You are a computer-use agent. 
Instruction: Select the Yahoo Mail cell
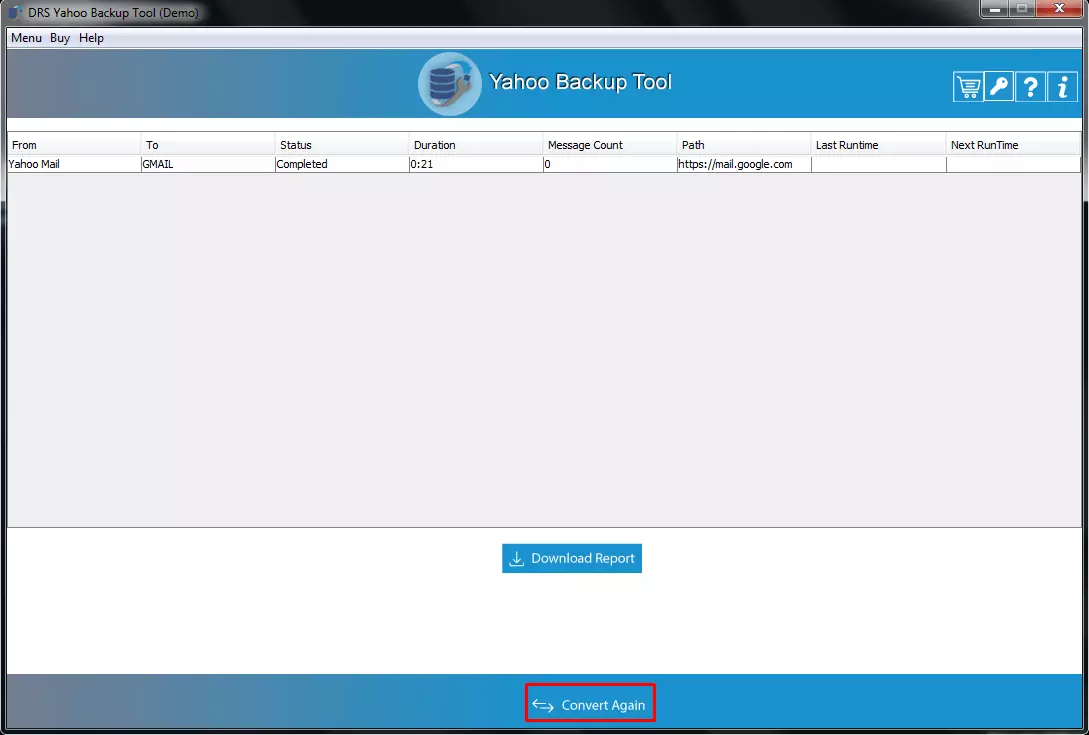click(x=74, y=164)
